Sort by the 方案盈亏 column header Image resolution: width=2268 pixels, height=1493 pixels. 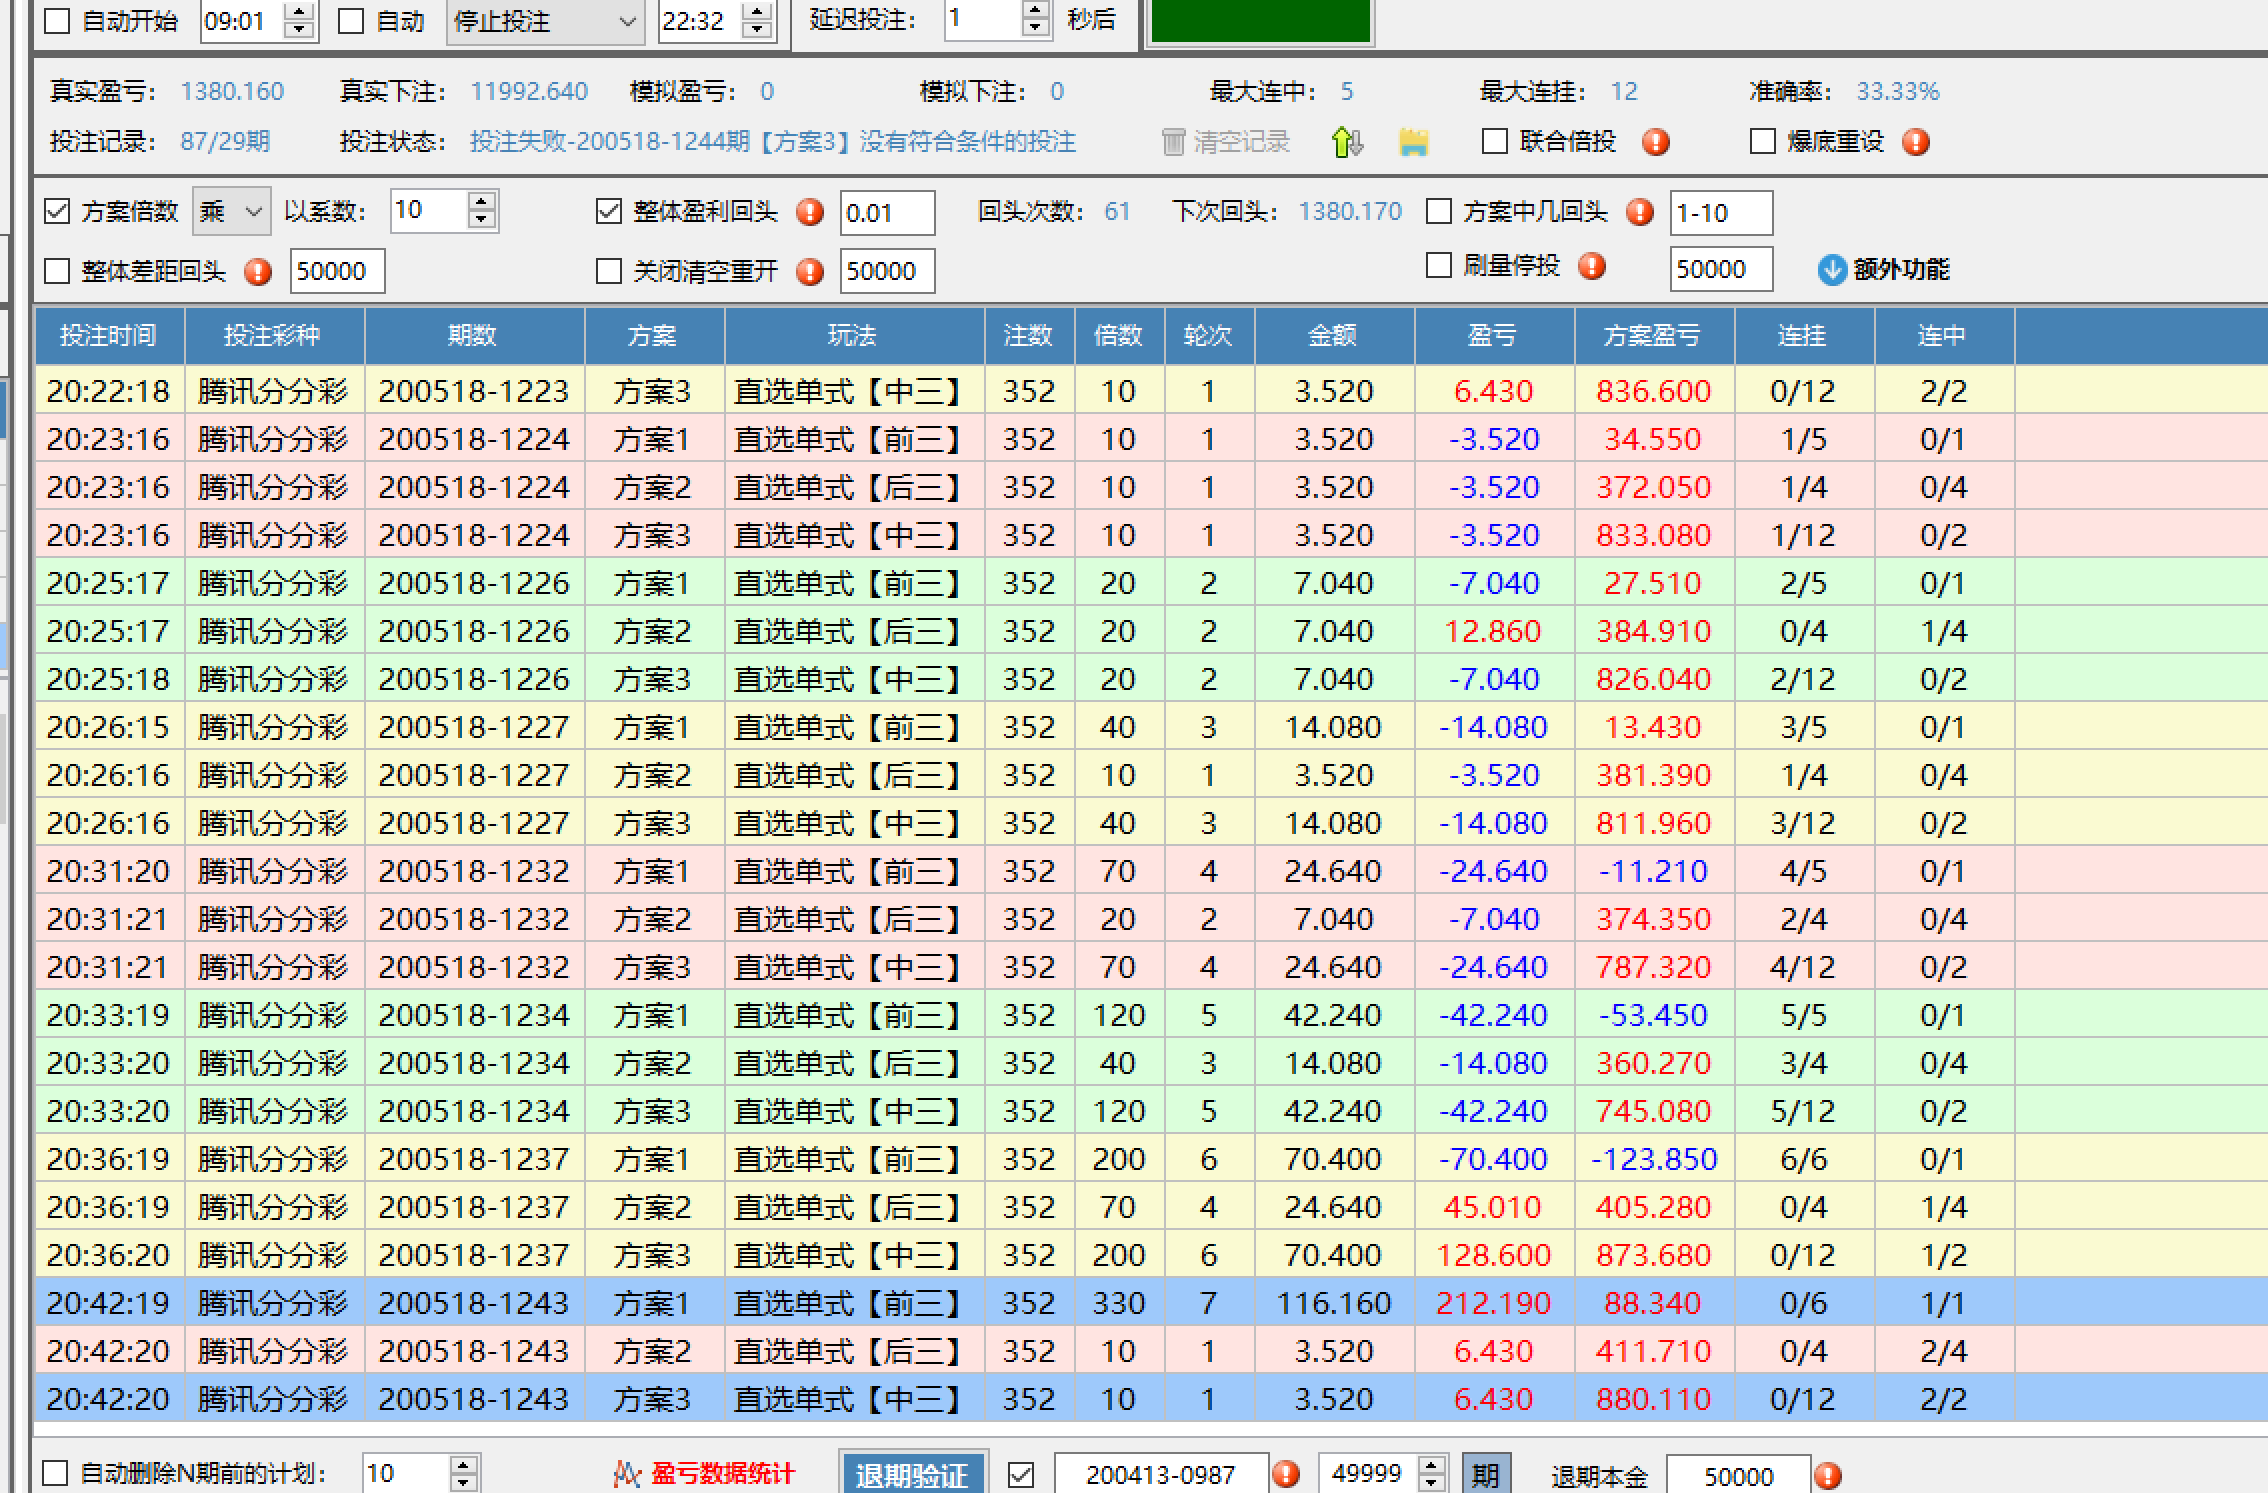[1654, 336]
